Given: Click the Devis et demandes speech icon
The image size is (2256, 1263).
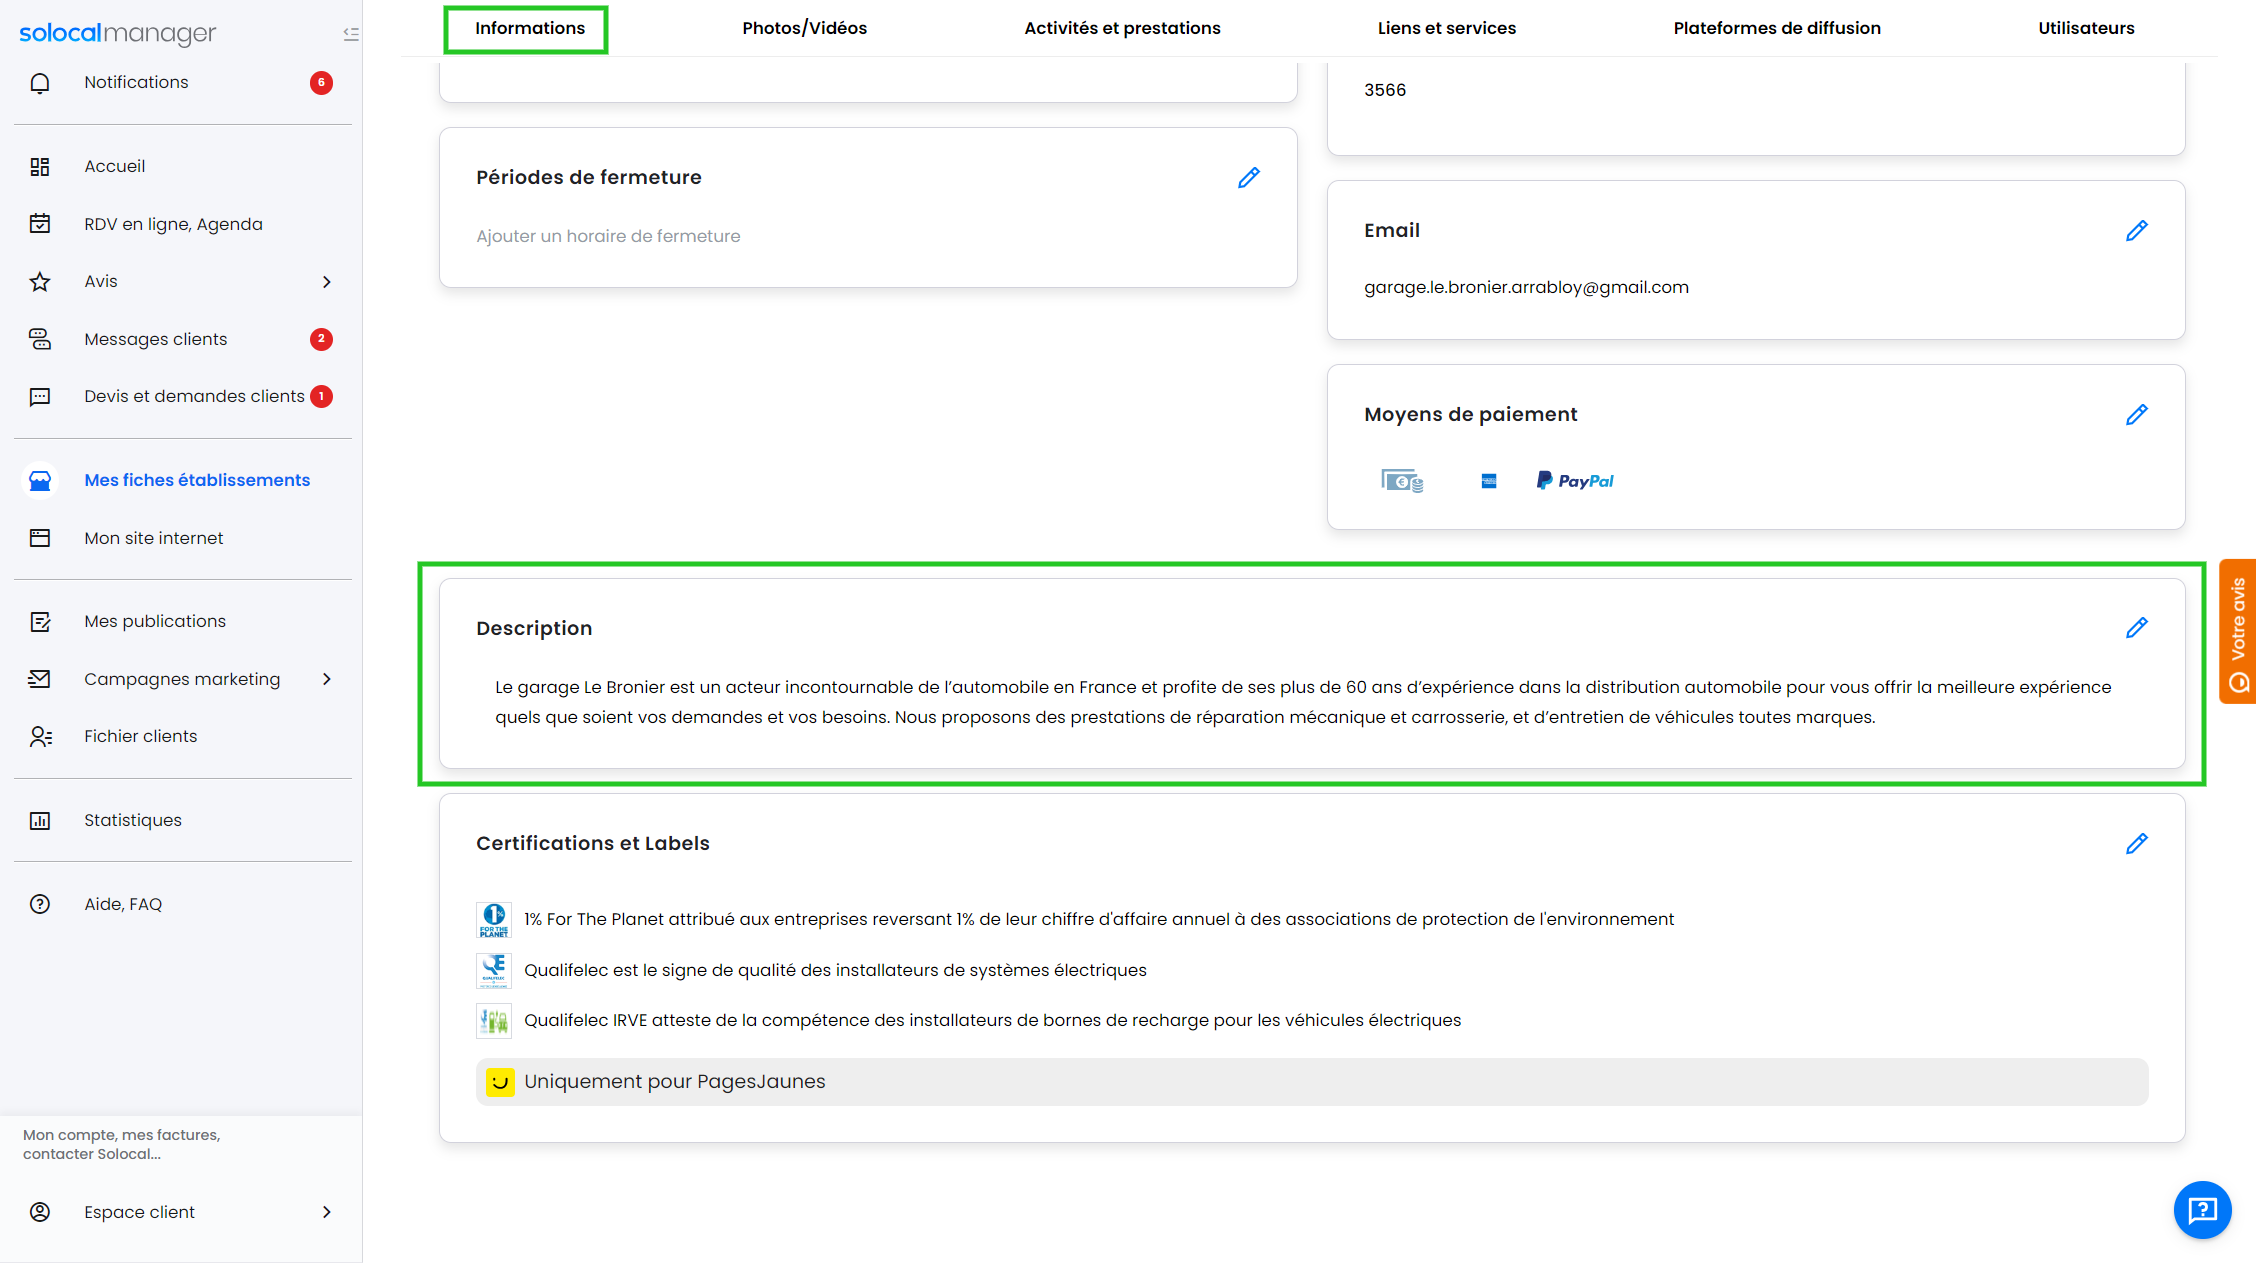Looking at the screenshot, I should (x=40, y=397).
